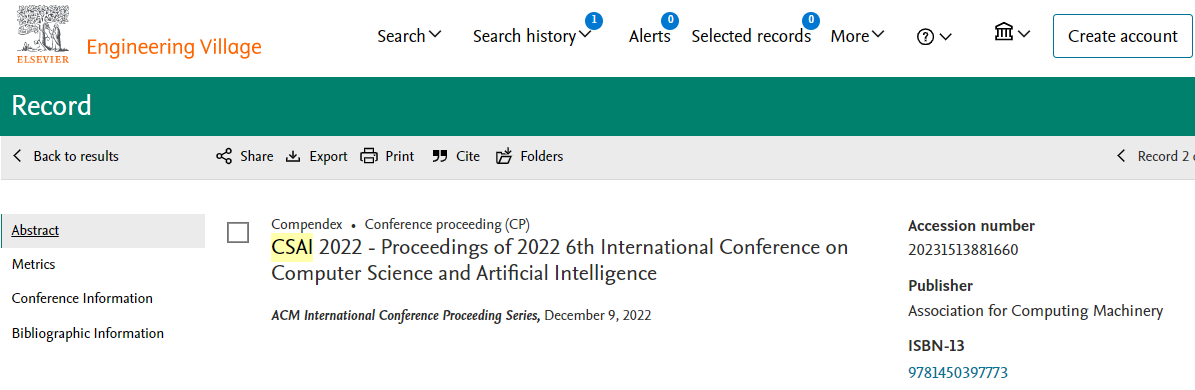Click publisher Association for Computing Machinery
This screenshot has width=1195, height=390.
pos(1036,311)
